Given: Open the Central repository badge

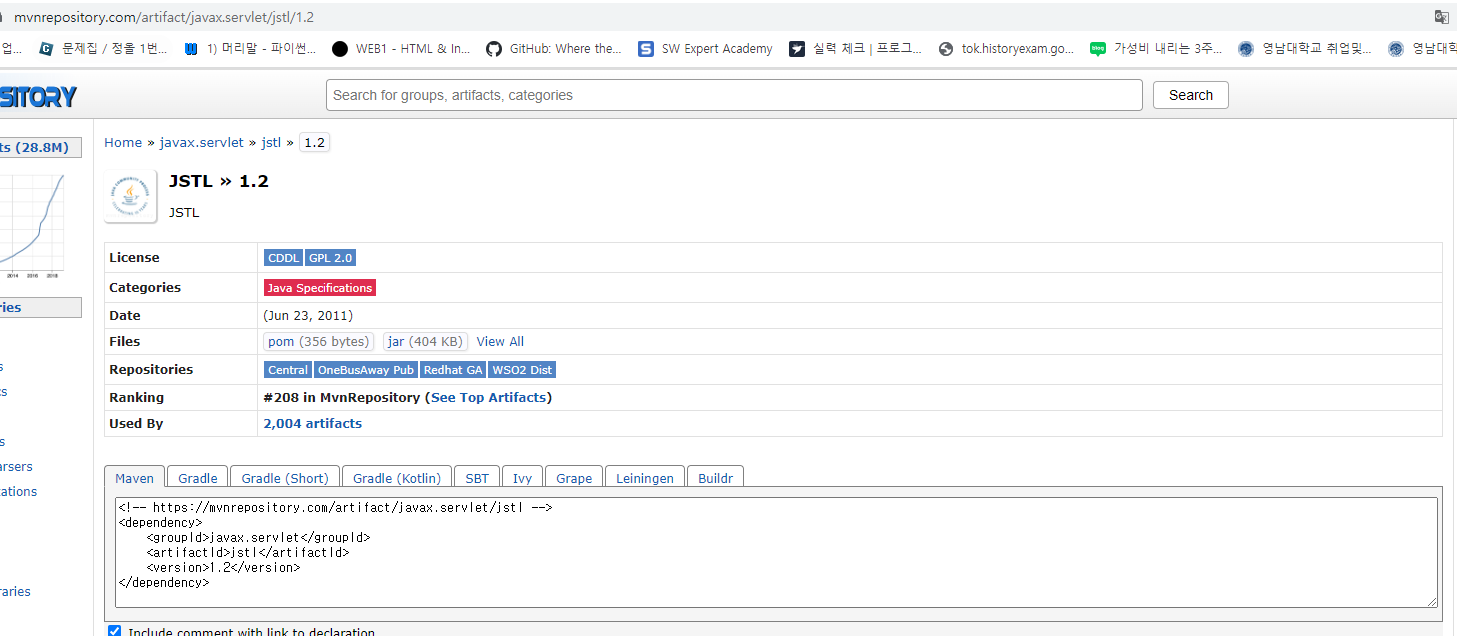Looking at the screenshot, I should coord(288,370).
